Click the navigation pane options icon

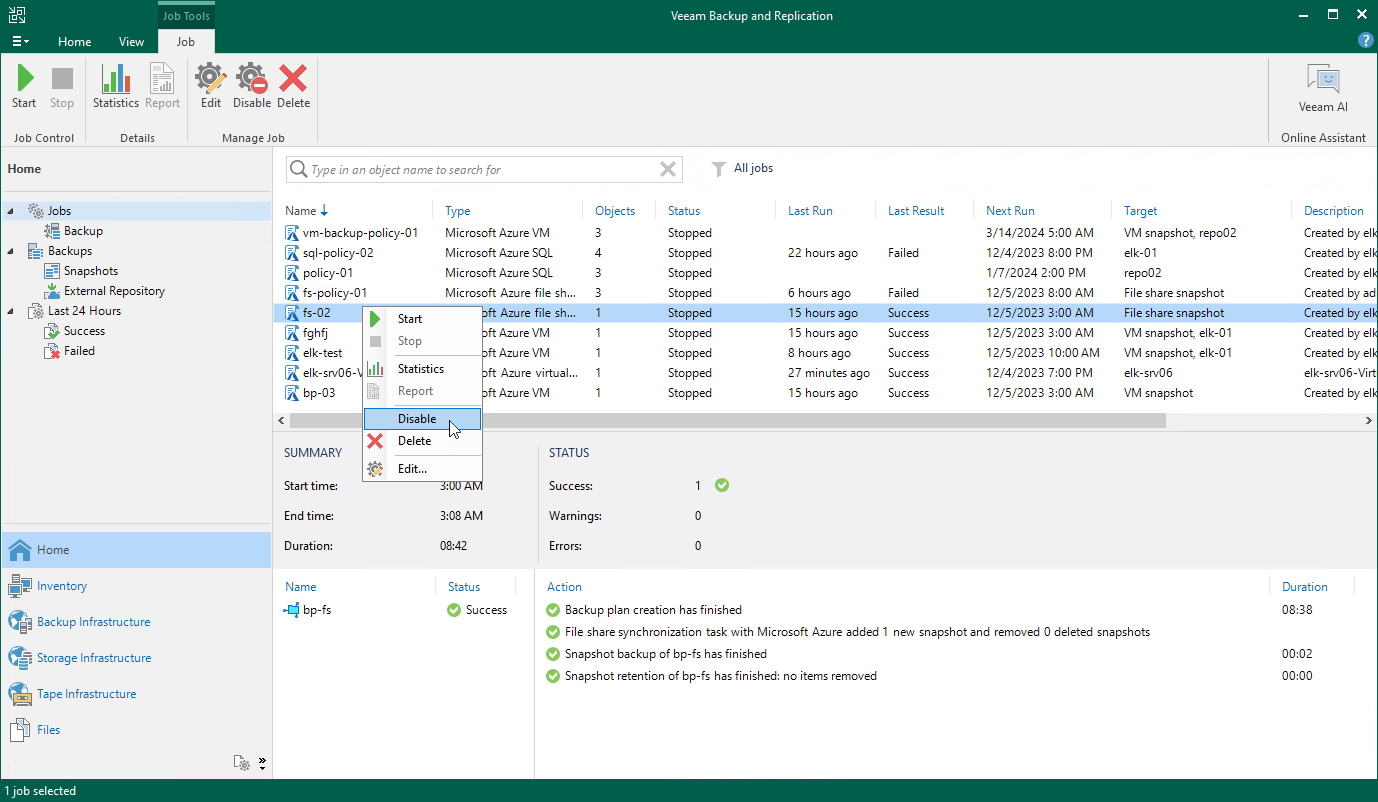click(x=241, y=763)
